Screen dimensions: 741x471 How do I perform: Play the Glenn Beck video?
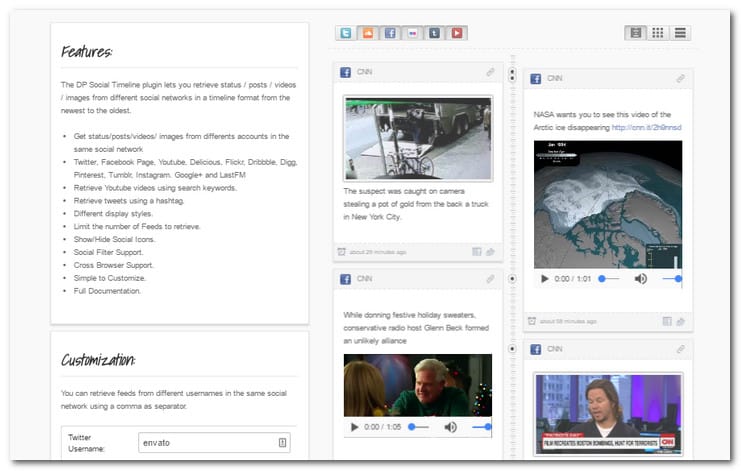click(x=354, y=427)
